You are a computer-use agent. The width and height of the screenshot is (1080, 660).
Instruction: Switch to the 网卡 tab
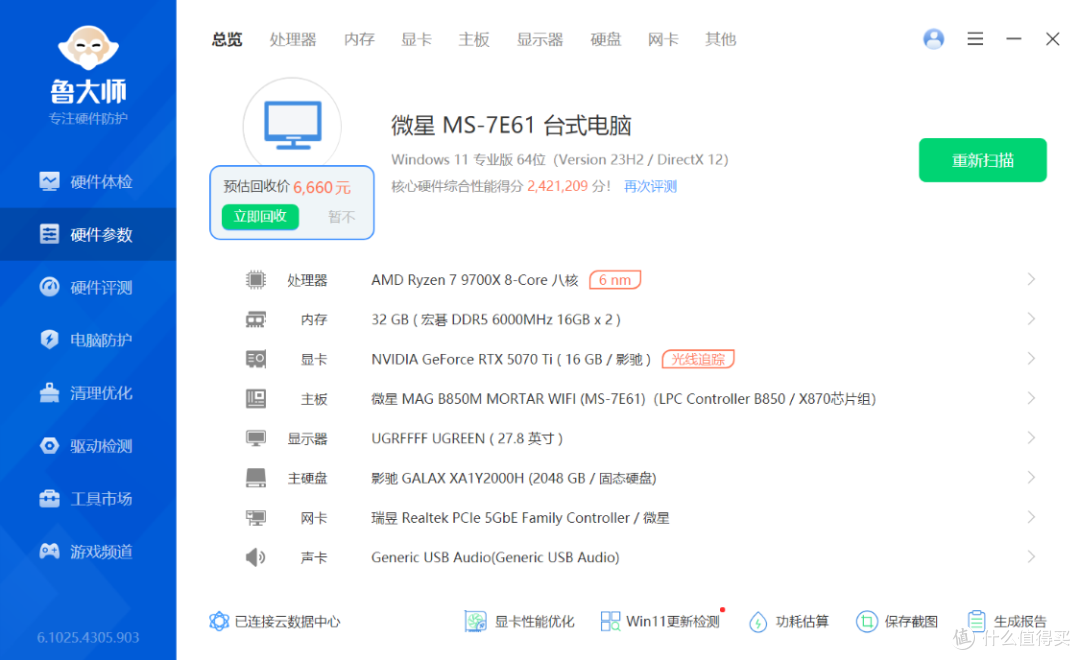(x=663, y=39)
